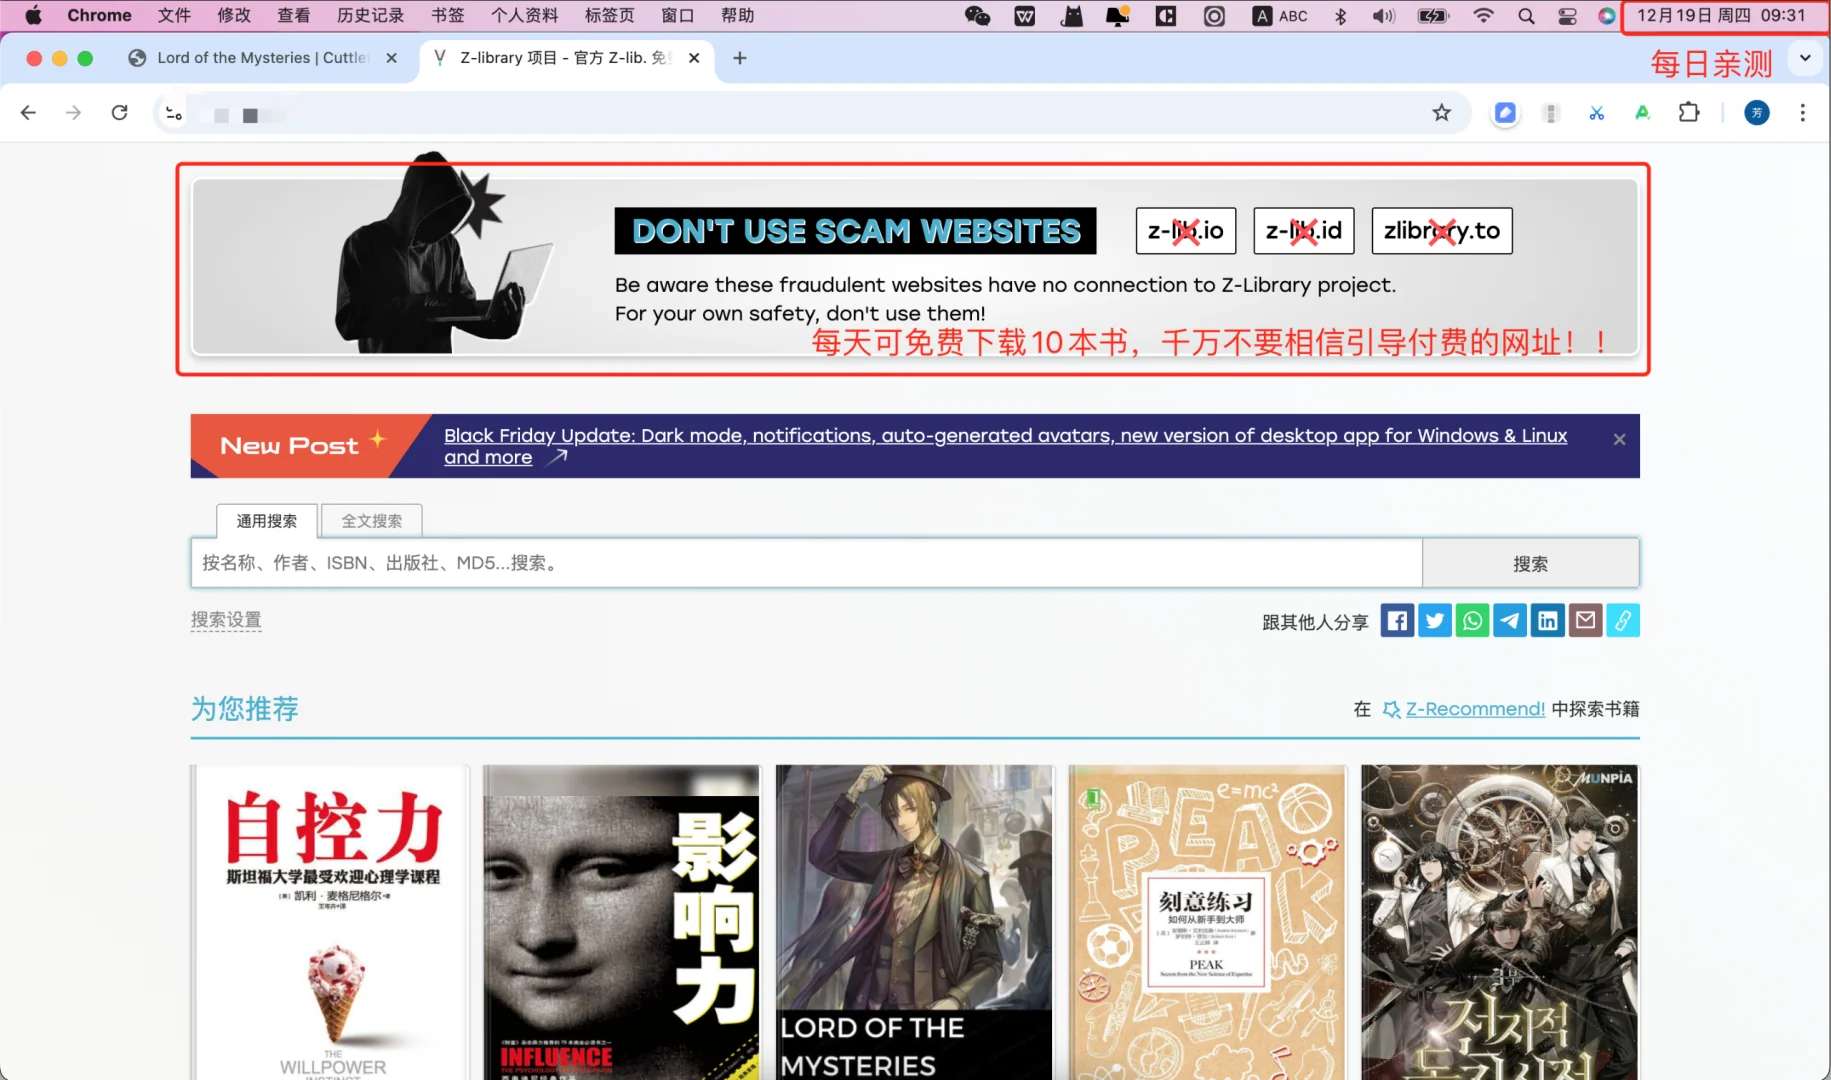Image resolution: width=1831 pixels, height=1080 pixels.
Task: Open the 文件 menu
Action: [174, 16]
